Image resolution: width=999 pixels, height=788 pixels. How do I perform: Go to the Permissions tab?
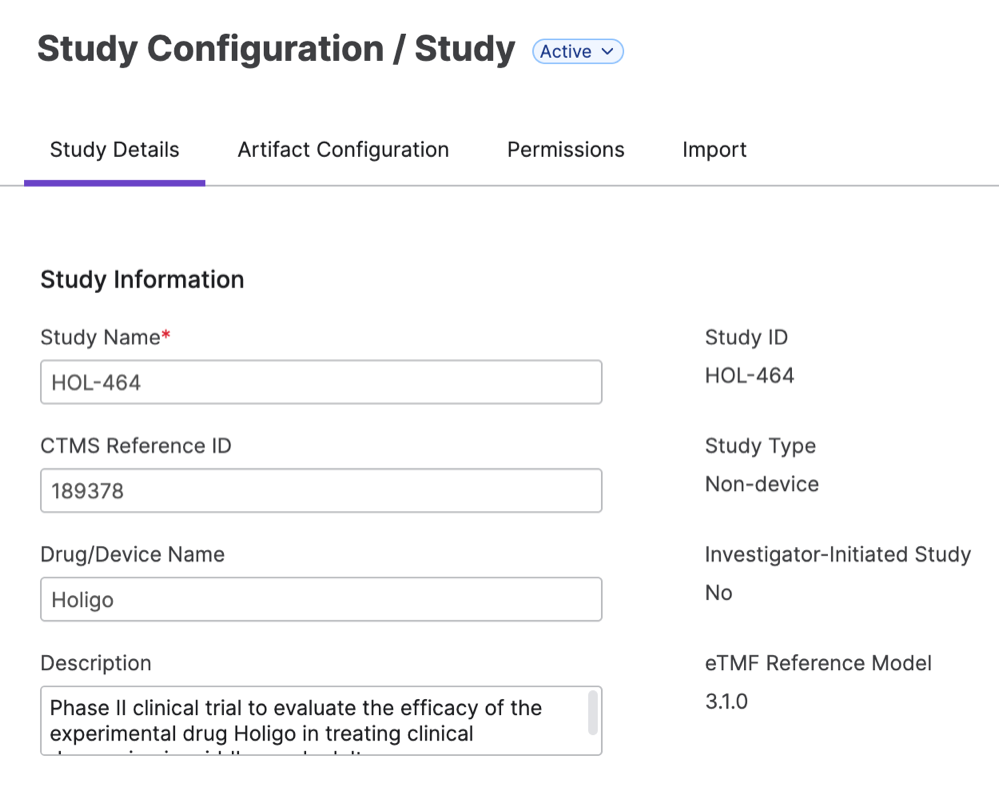click(565, 150)
